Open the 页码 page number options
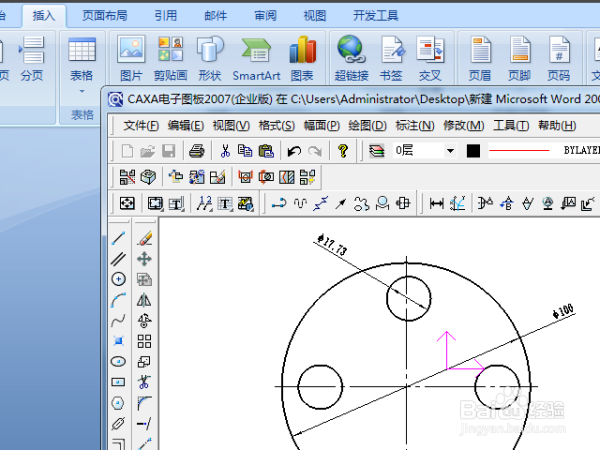The width and height of the screenshot is (600, 450). (x=558, y=59)
